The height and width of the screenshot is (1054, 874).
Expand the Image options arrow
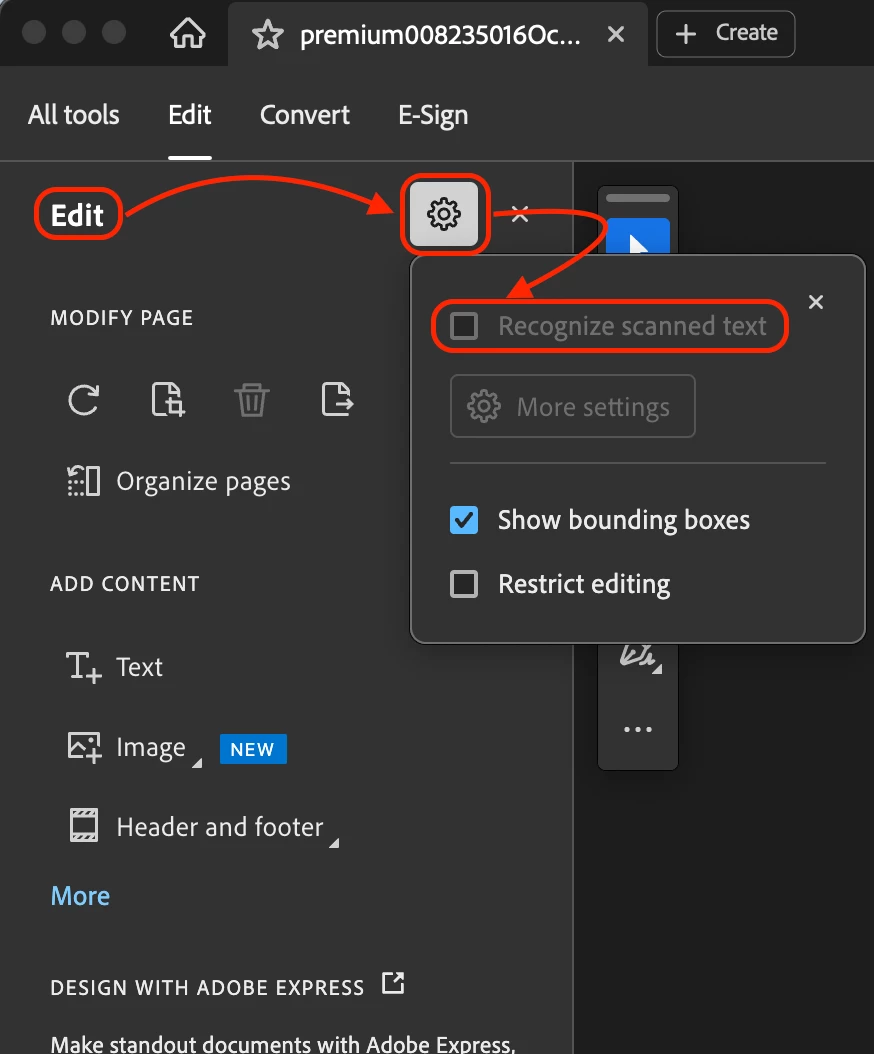(x=197, y=763)
